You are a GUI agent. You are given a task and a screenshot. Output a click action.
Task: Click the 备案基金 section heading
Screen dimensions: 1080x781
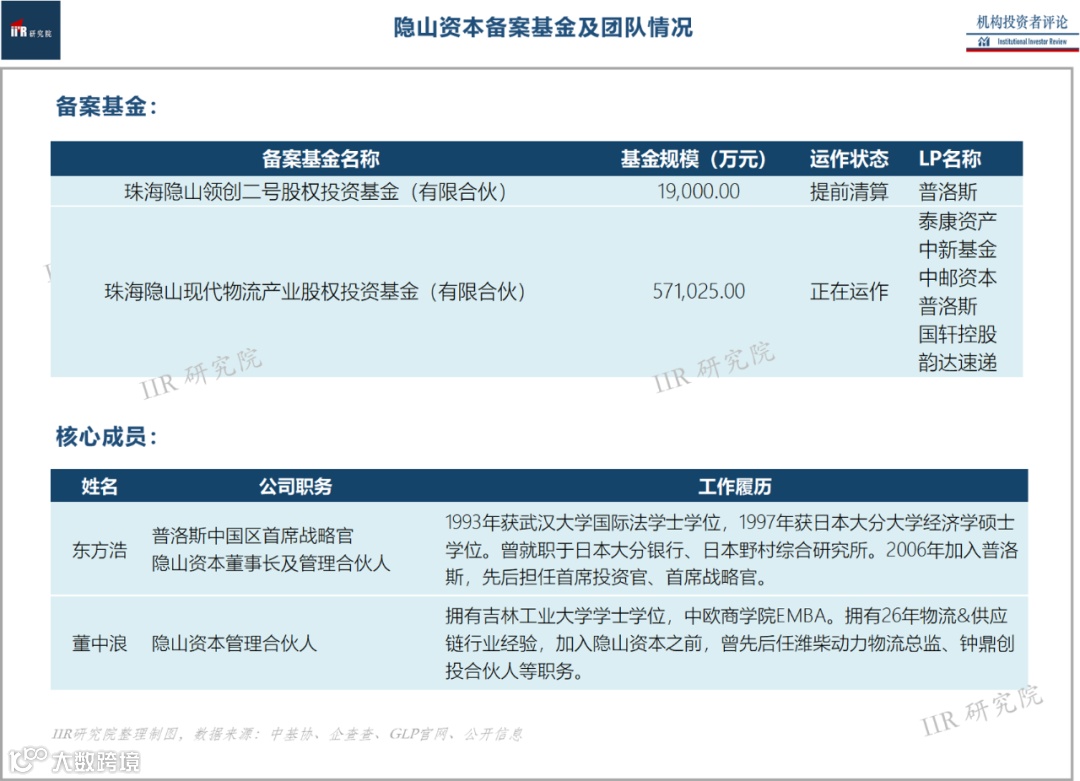(106, 107)
